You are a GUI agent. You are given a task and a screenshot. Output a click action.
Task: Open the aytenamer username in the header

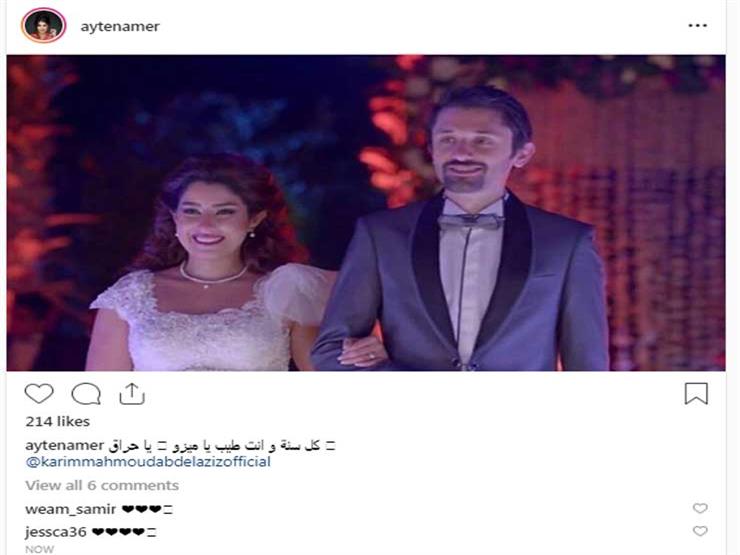120,26
